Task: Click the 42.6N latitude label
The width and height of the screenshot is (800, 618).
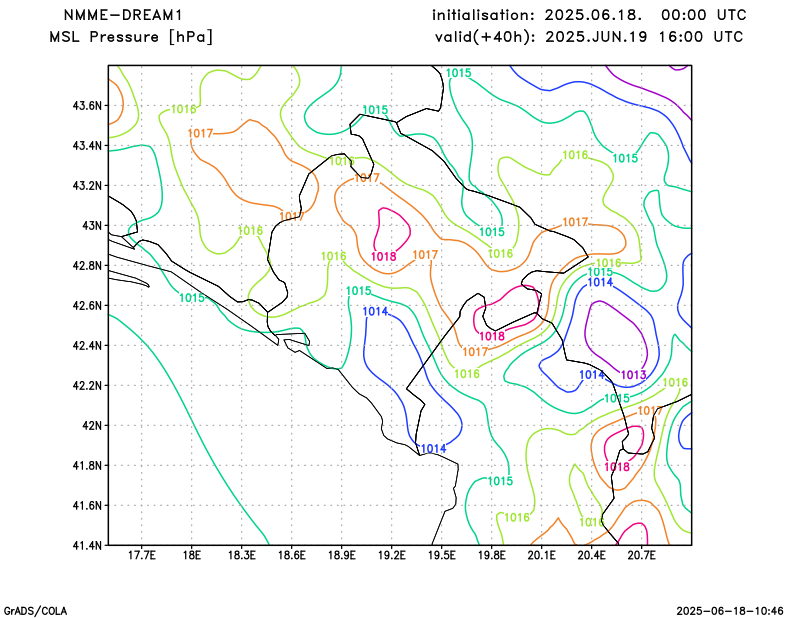Action: click(87, 305)
